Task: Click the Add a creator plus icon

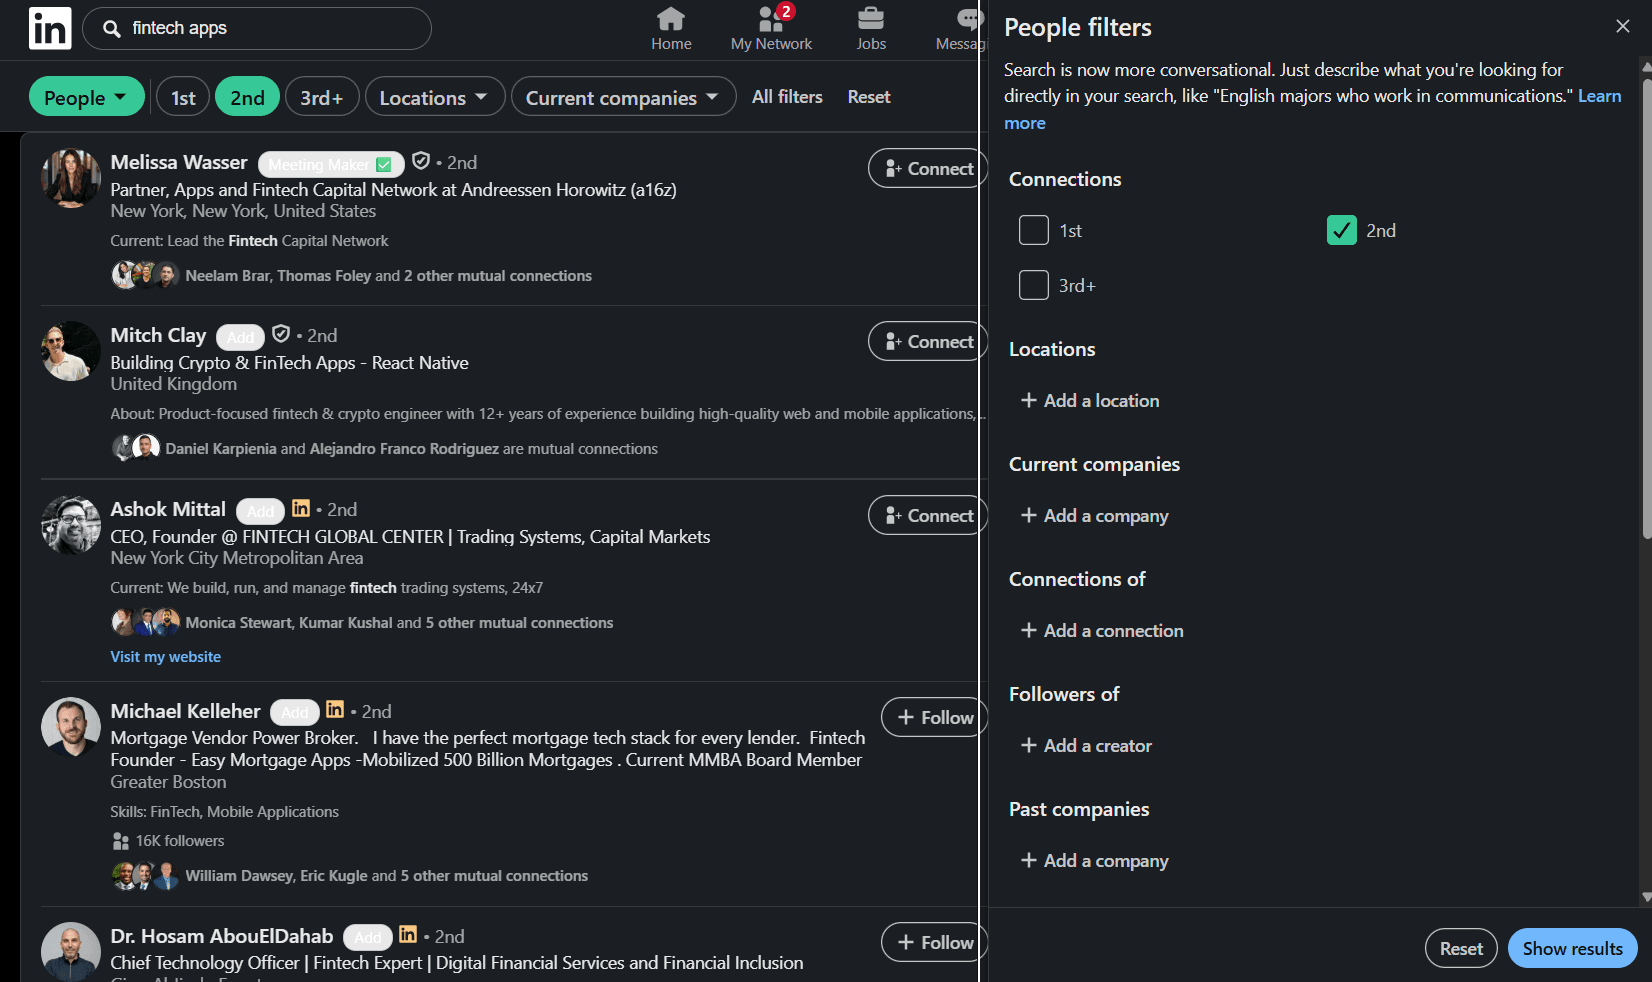Action: click(1029, 746)
